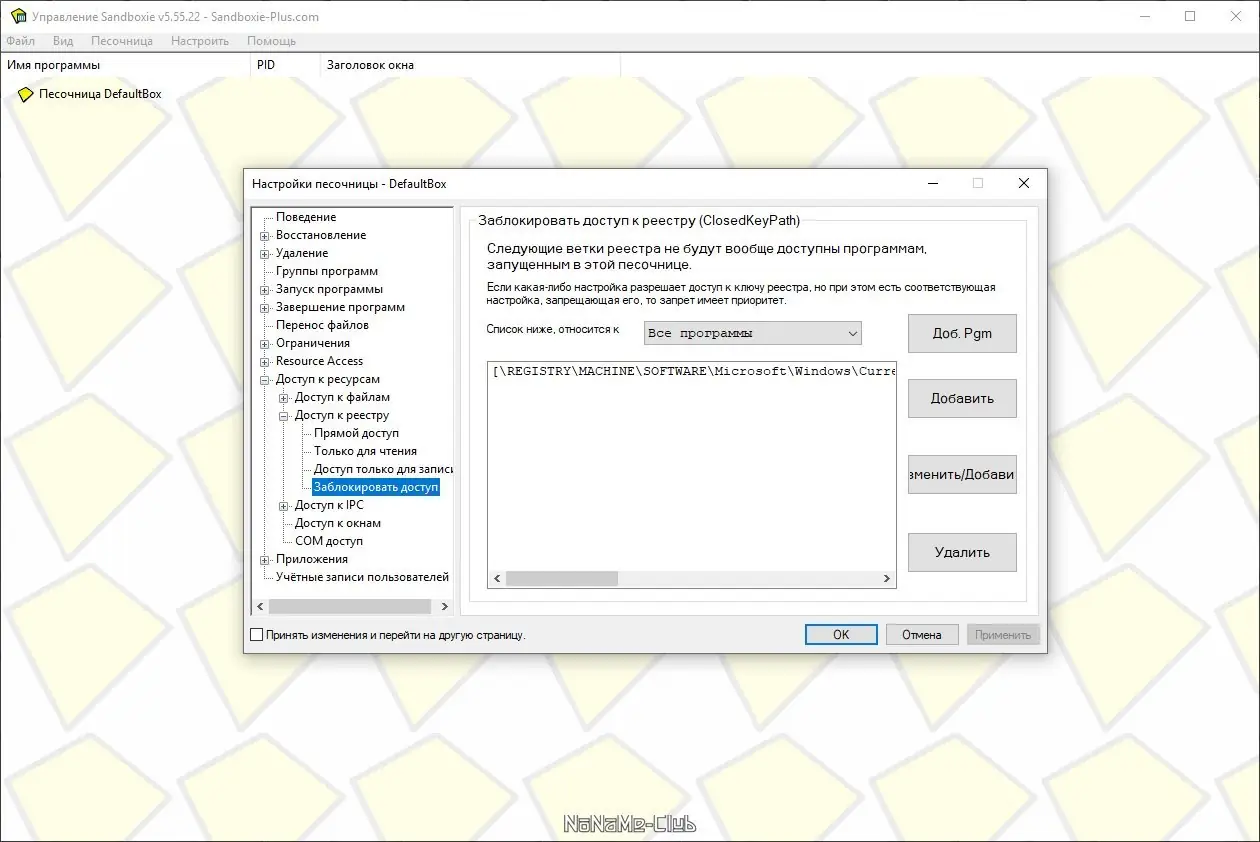The height and width of the screenshot is (842, 1260).
Task: Open the Настроить menu
Action: click(200, 41)
